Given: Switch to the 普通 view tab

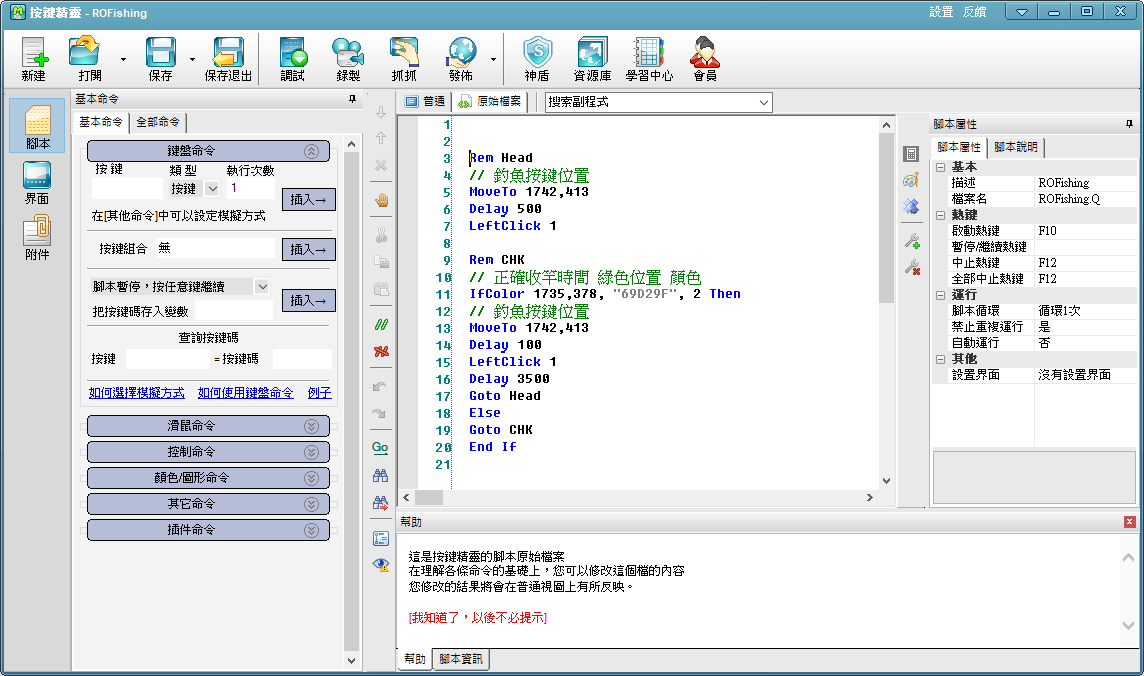Looking at the screenshot, I should (x=425, y=102).
